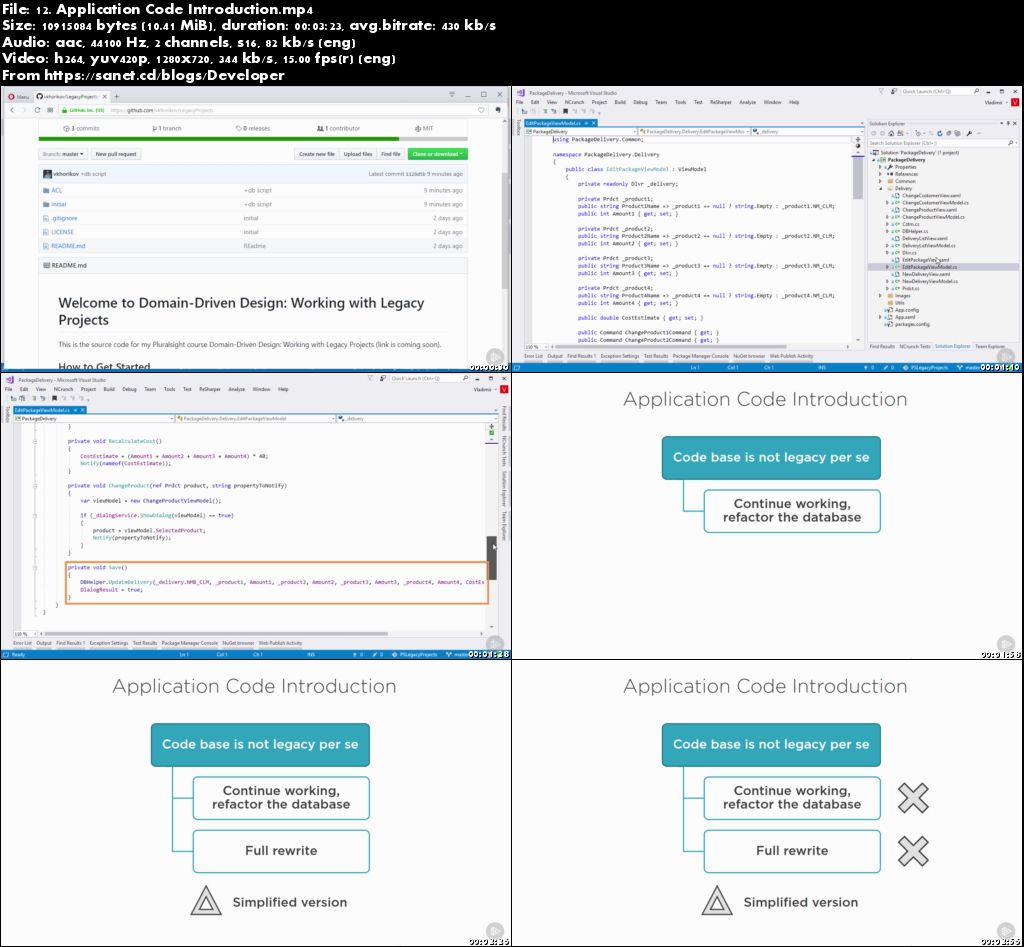Open File menu in Visual Studio with Solution Explorer
The width and height of the screenshot is (1024, 947).
[520, 102]
